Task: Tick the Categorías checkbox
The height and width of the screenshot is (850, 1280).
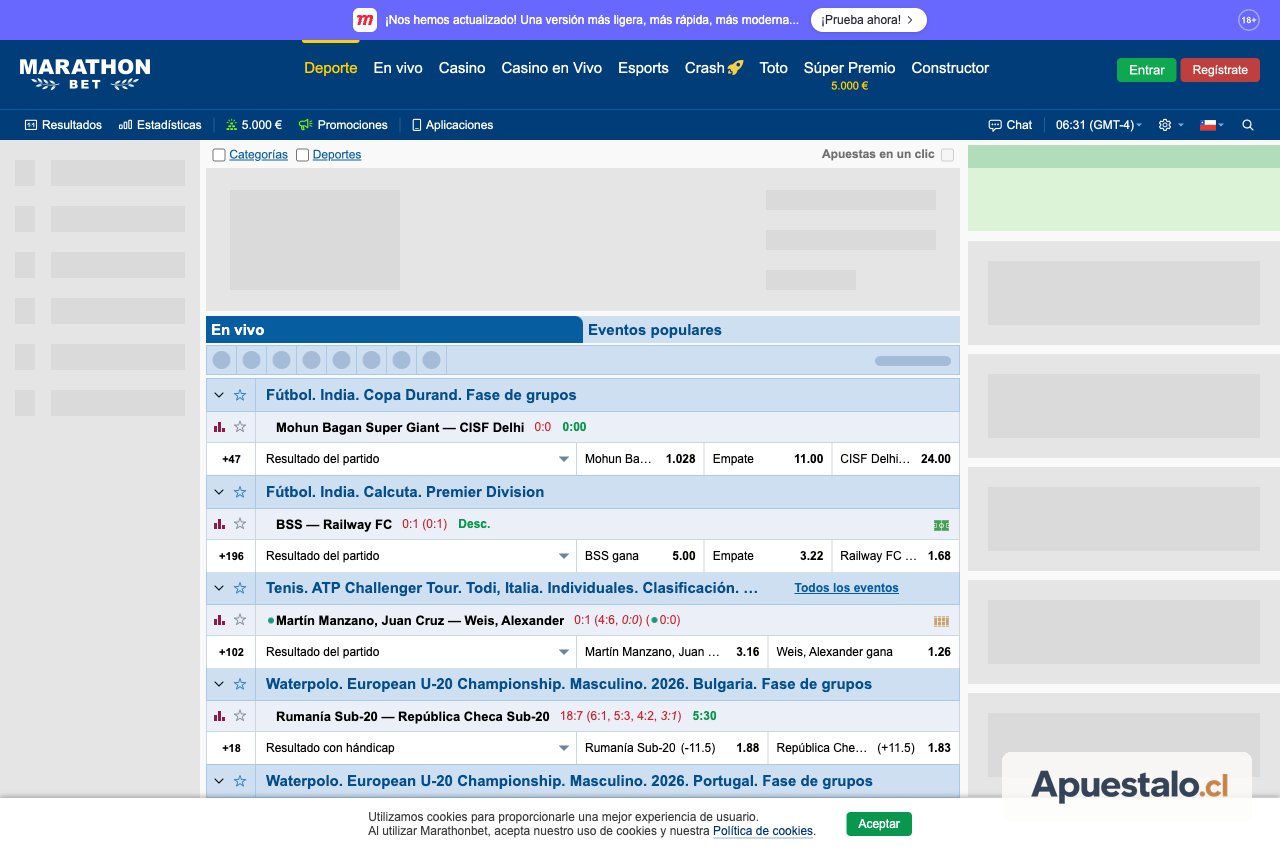Action: click(x=219, y=155)
